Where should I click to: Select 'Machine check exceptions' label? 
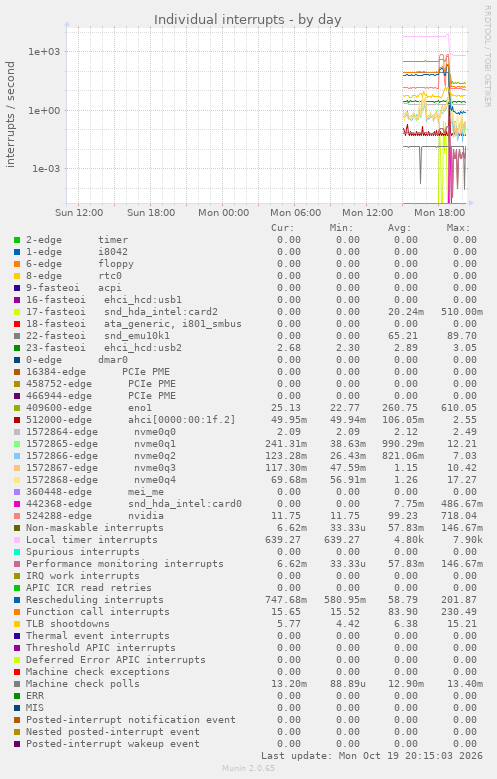click(98, 672)
